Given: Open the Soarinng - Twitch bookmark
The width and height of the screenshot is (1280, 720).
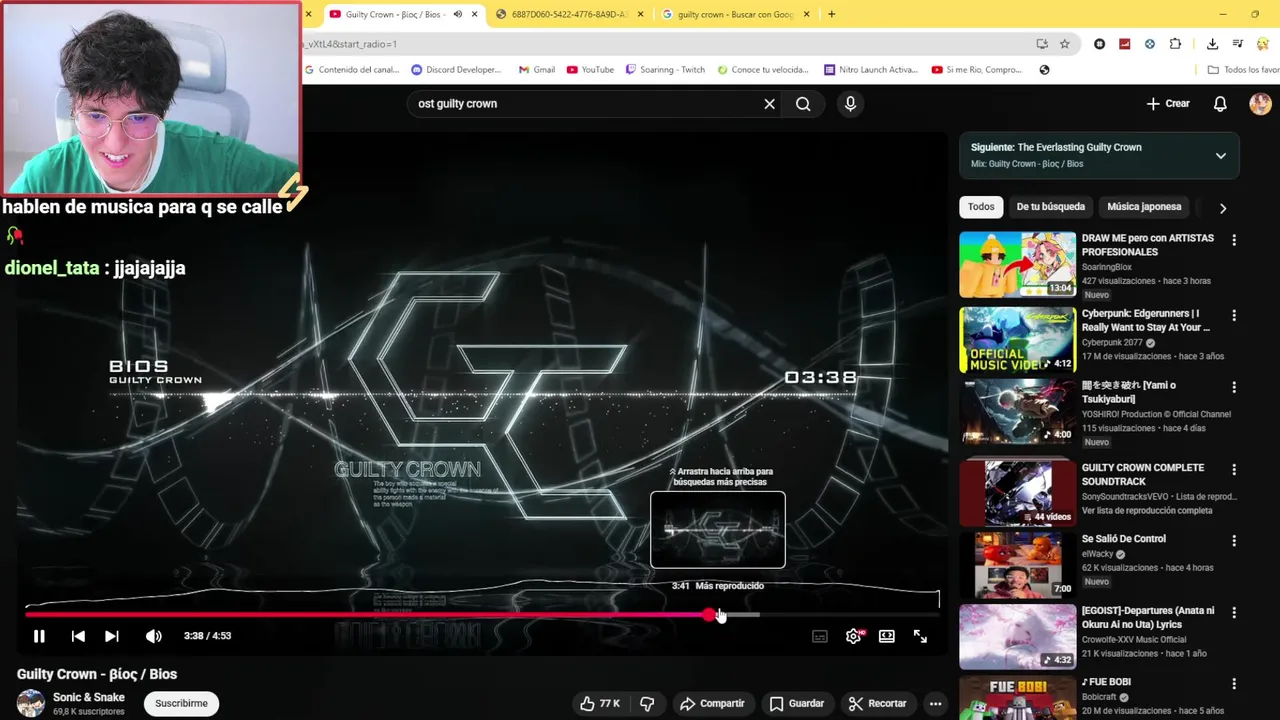Looking at the screenshot, I should 665,70.
